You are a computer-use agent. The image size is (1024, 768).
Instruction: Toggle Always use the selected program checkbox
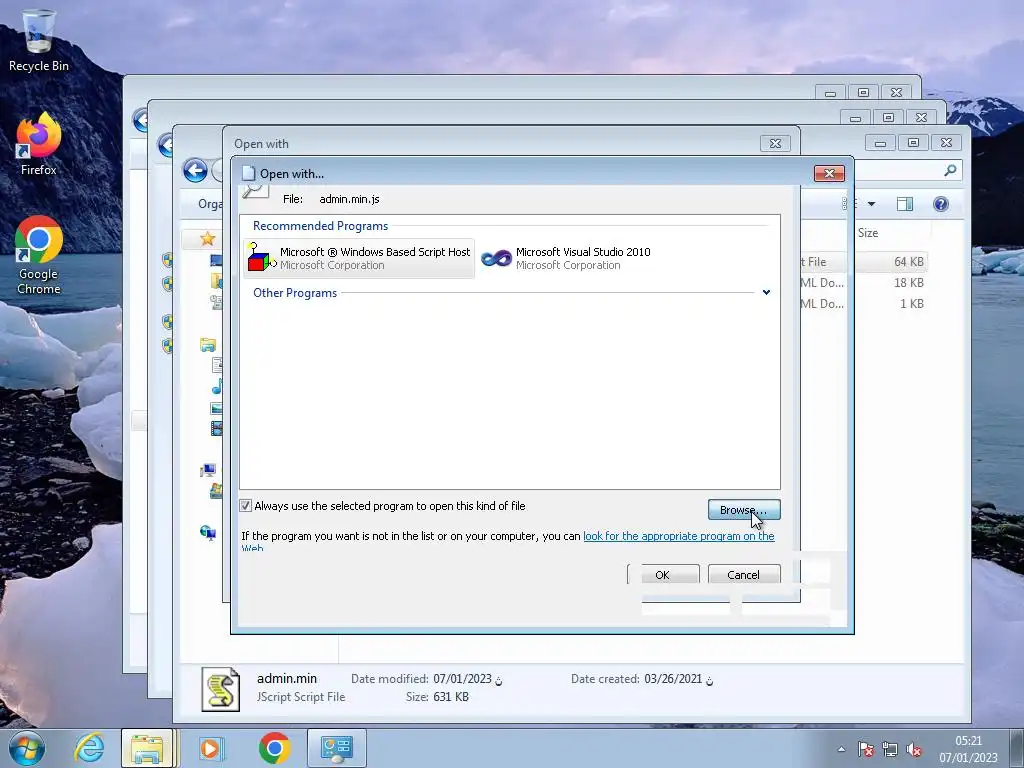pyautogui.click(x=246, y=505)
